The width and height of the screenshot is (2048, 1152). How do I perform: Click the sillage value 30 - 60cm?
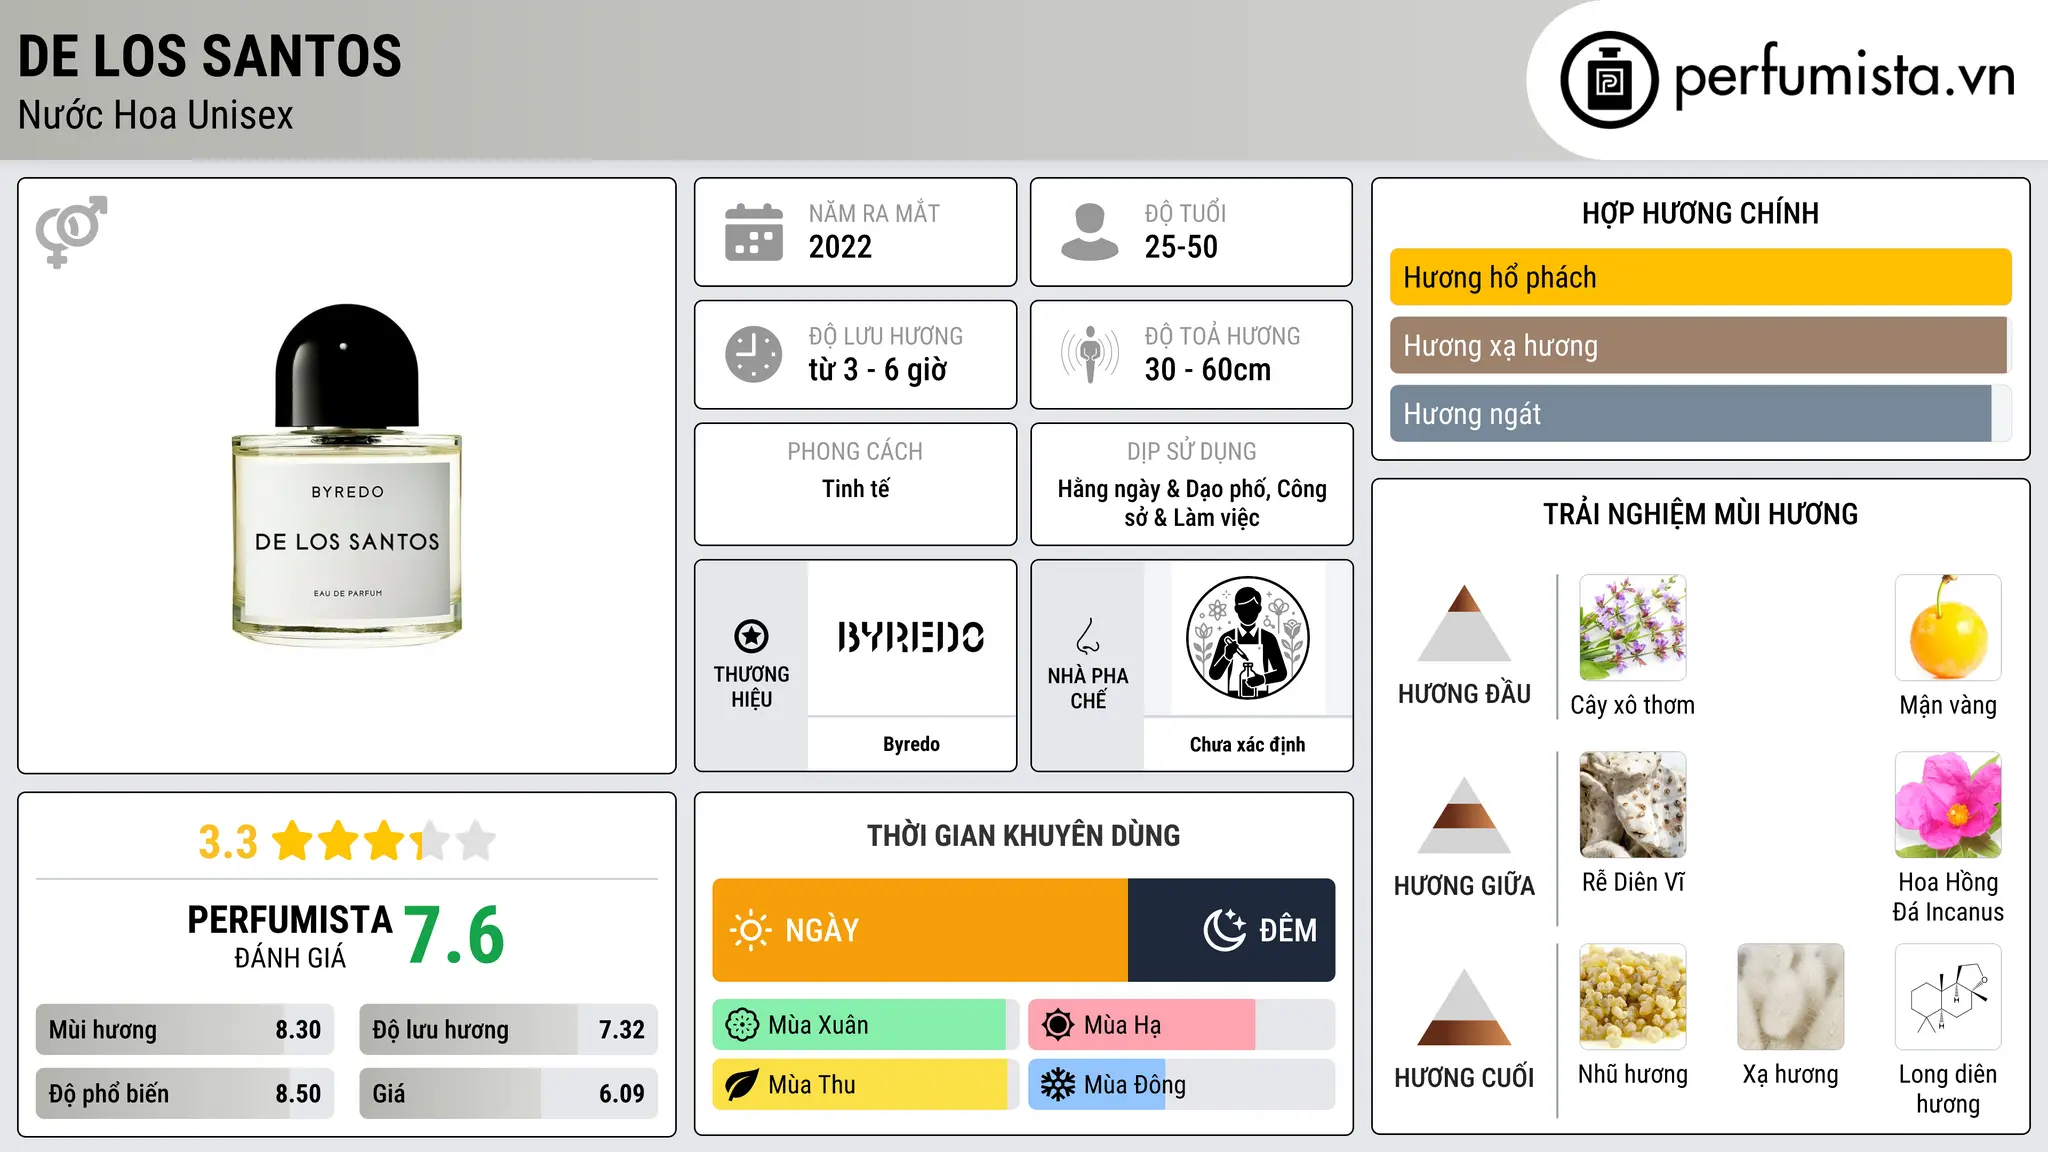point(1208,370)
